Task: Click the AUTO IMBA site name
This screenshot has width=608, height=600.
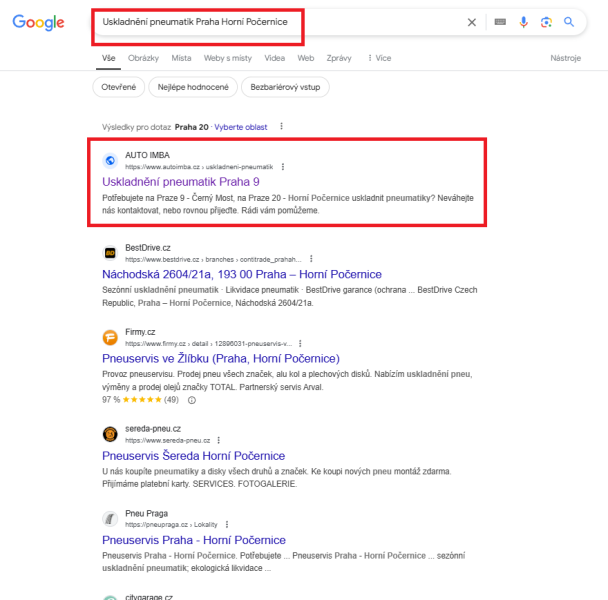Action: tap(147, 155)
